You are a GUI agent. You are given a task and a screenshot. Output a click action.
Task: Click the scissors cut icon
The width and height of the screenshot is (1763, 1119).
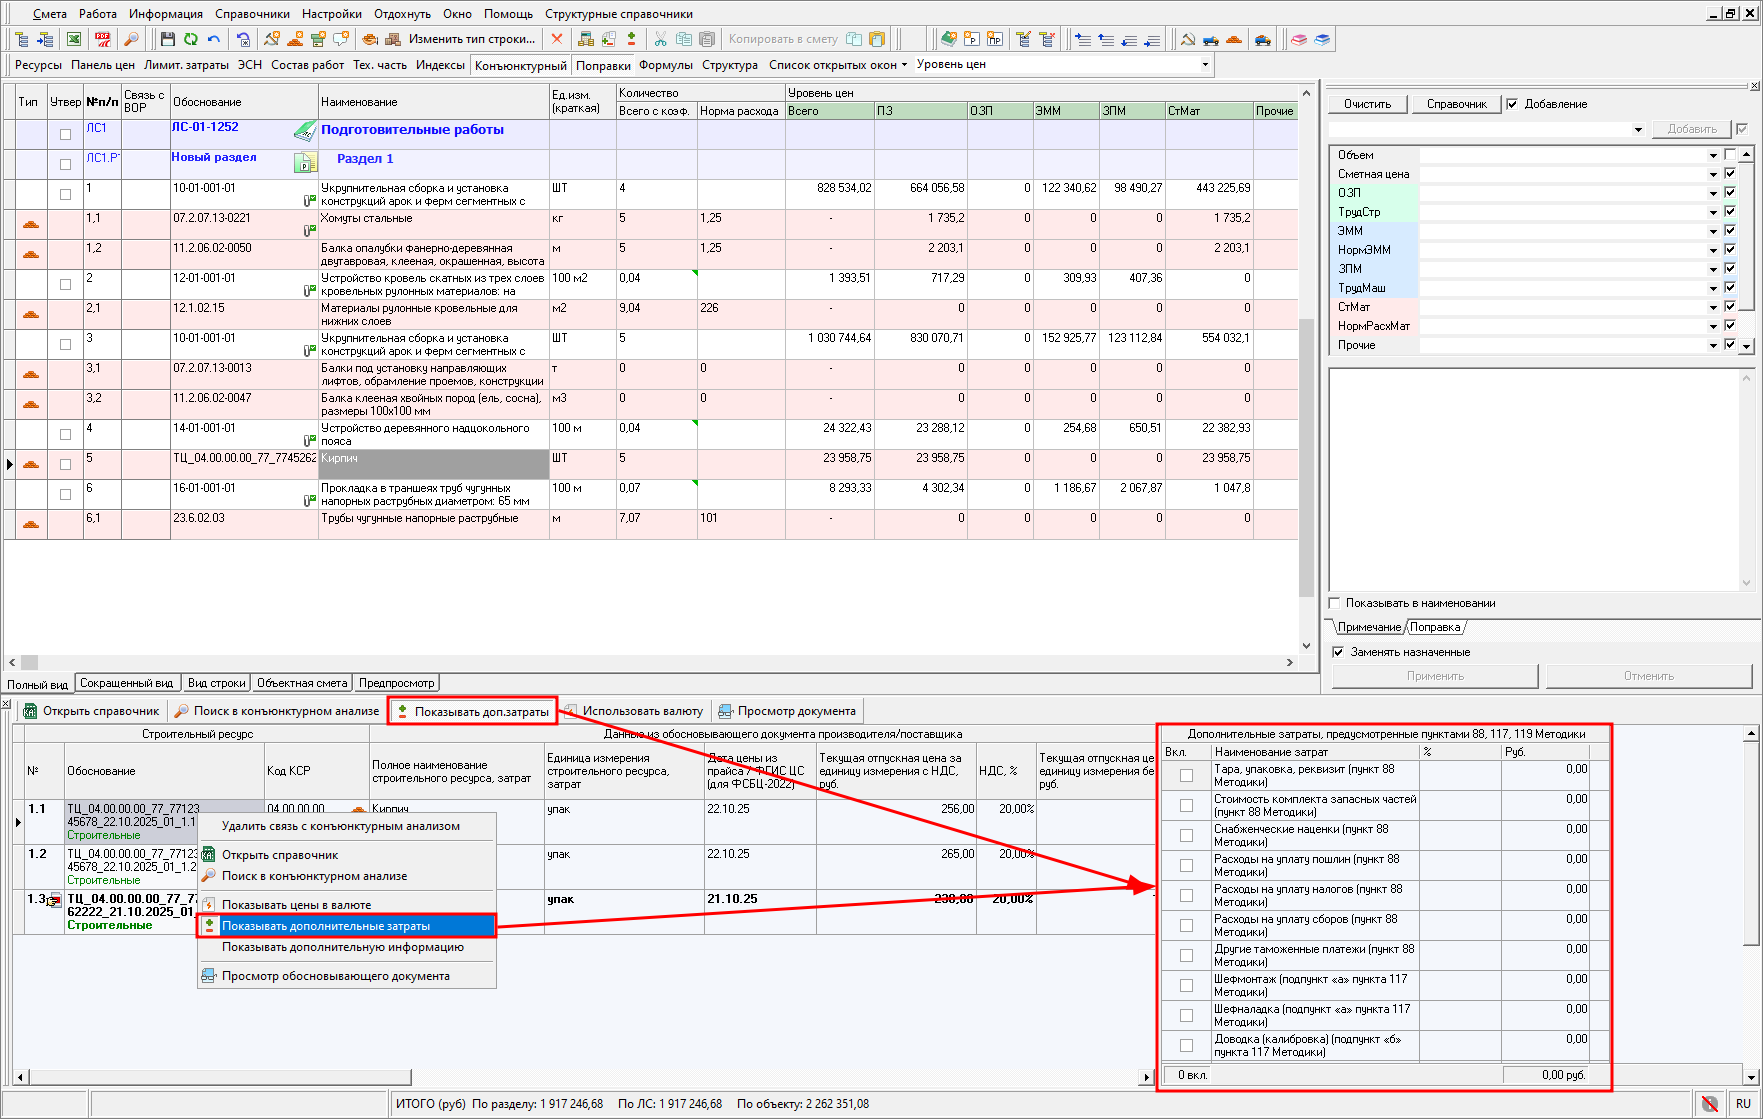point(660,39)
